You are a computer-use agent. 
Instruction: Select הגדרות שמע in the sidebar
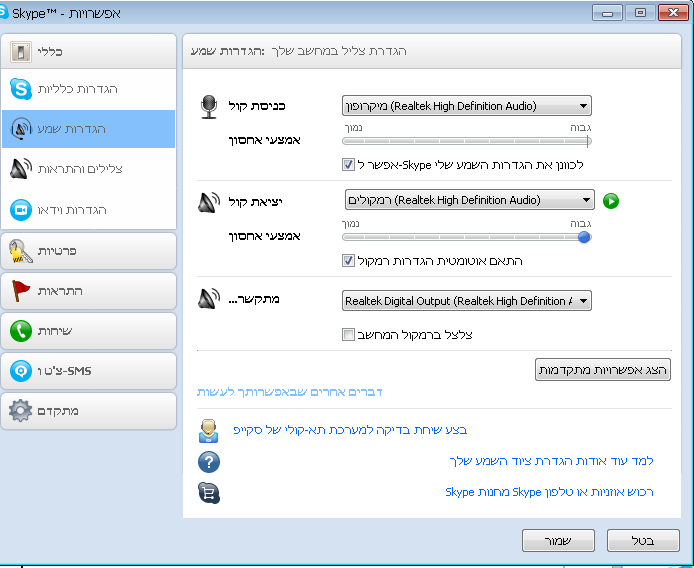pyautogui.click(x=89, y=129)
